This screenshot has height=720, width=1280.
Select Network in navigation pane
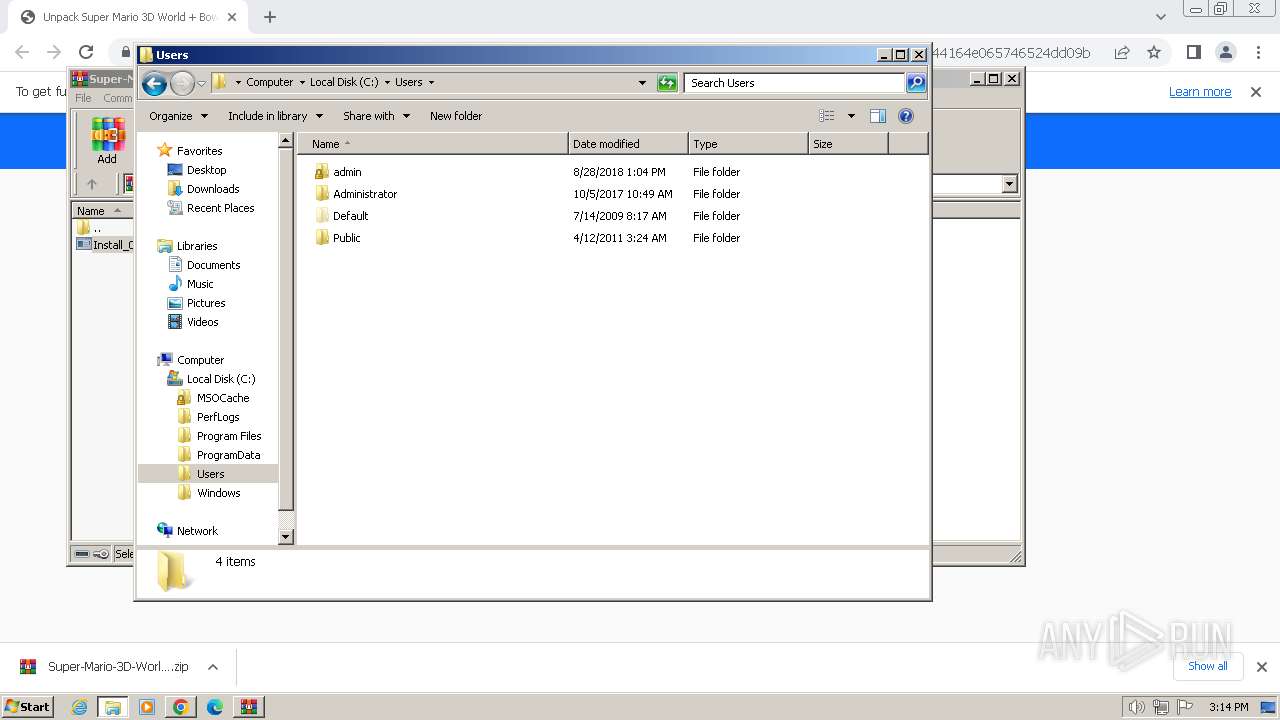coord(197,531)
